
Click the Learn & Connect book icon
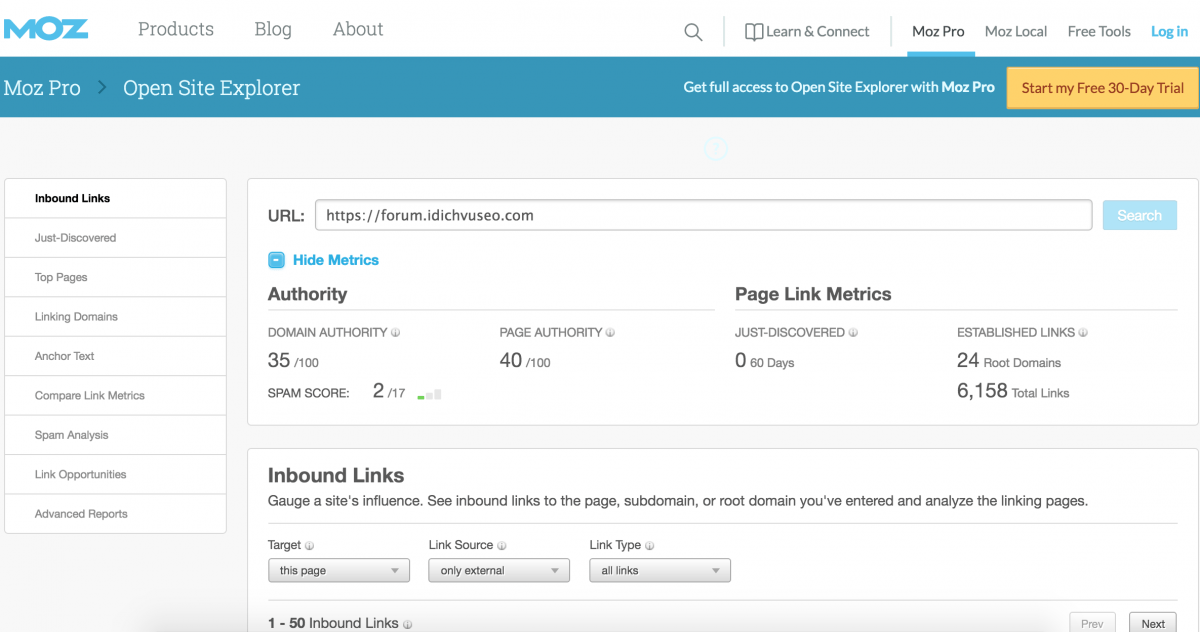point(754,32)
